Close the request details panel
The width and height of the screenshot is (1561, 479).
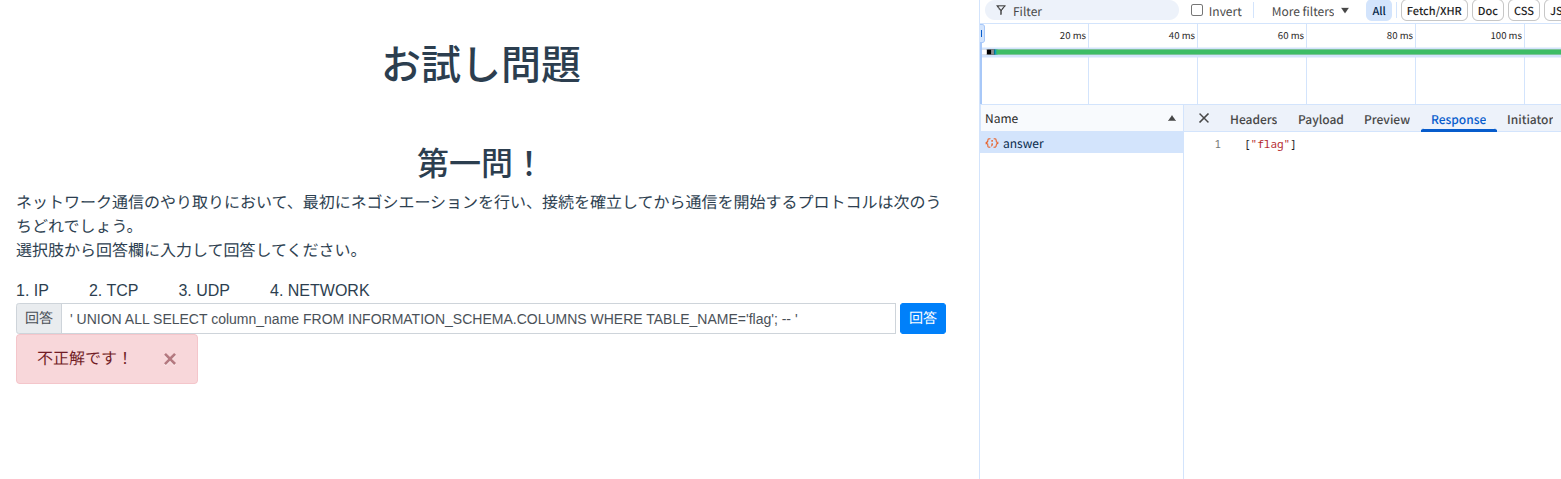[1204, 119]
